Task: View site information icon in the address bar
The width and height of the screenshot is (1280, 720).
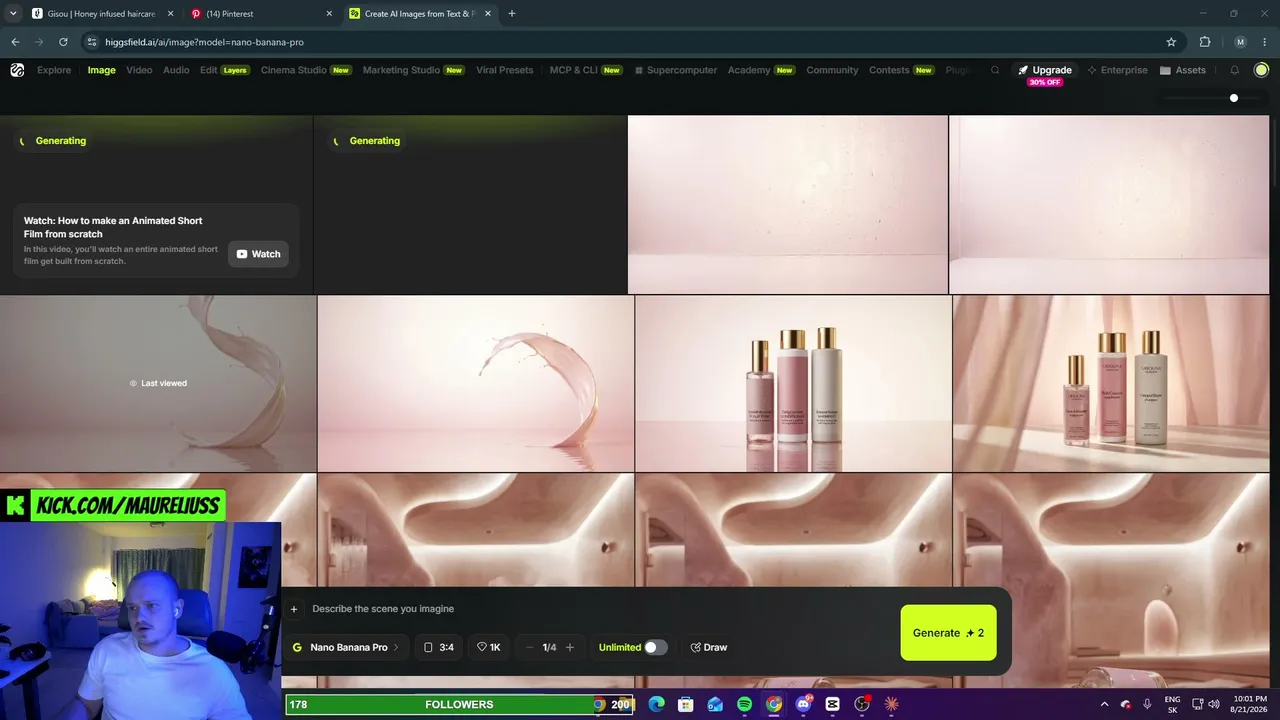Action: click(92, 42)
